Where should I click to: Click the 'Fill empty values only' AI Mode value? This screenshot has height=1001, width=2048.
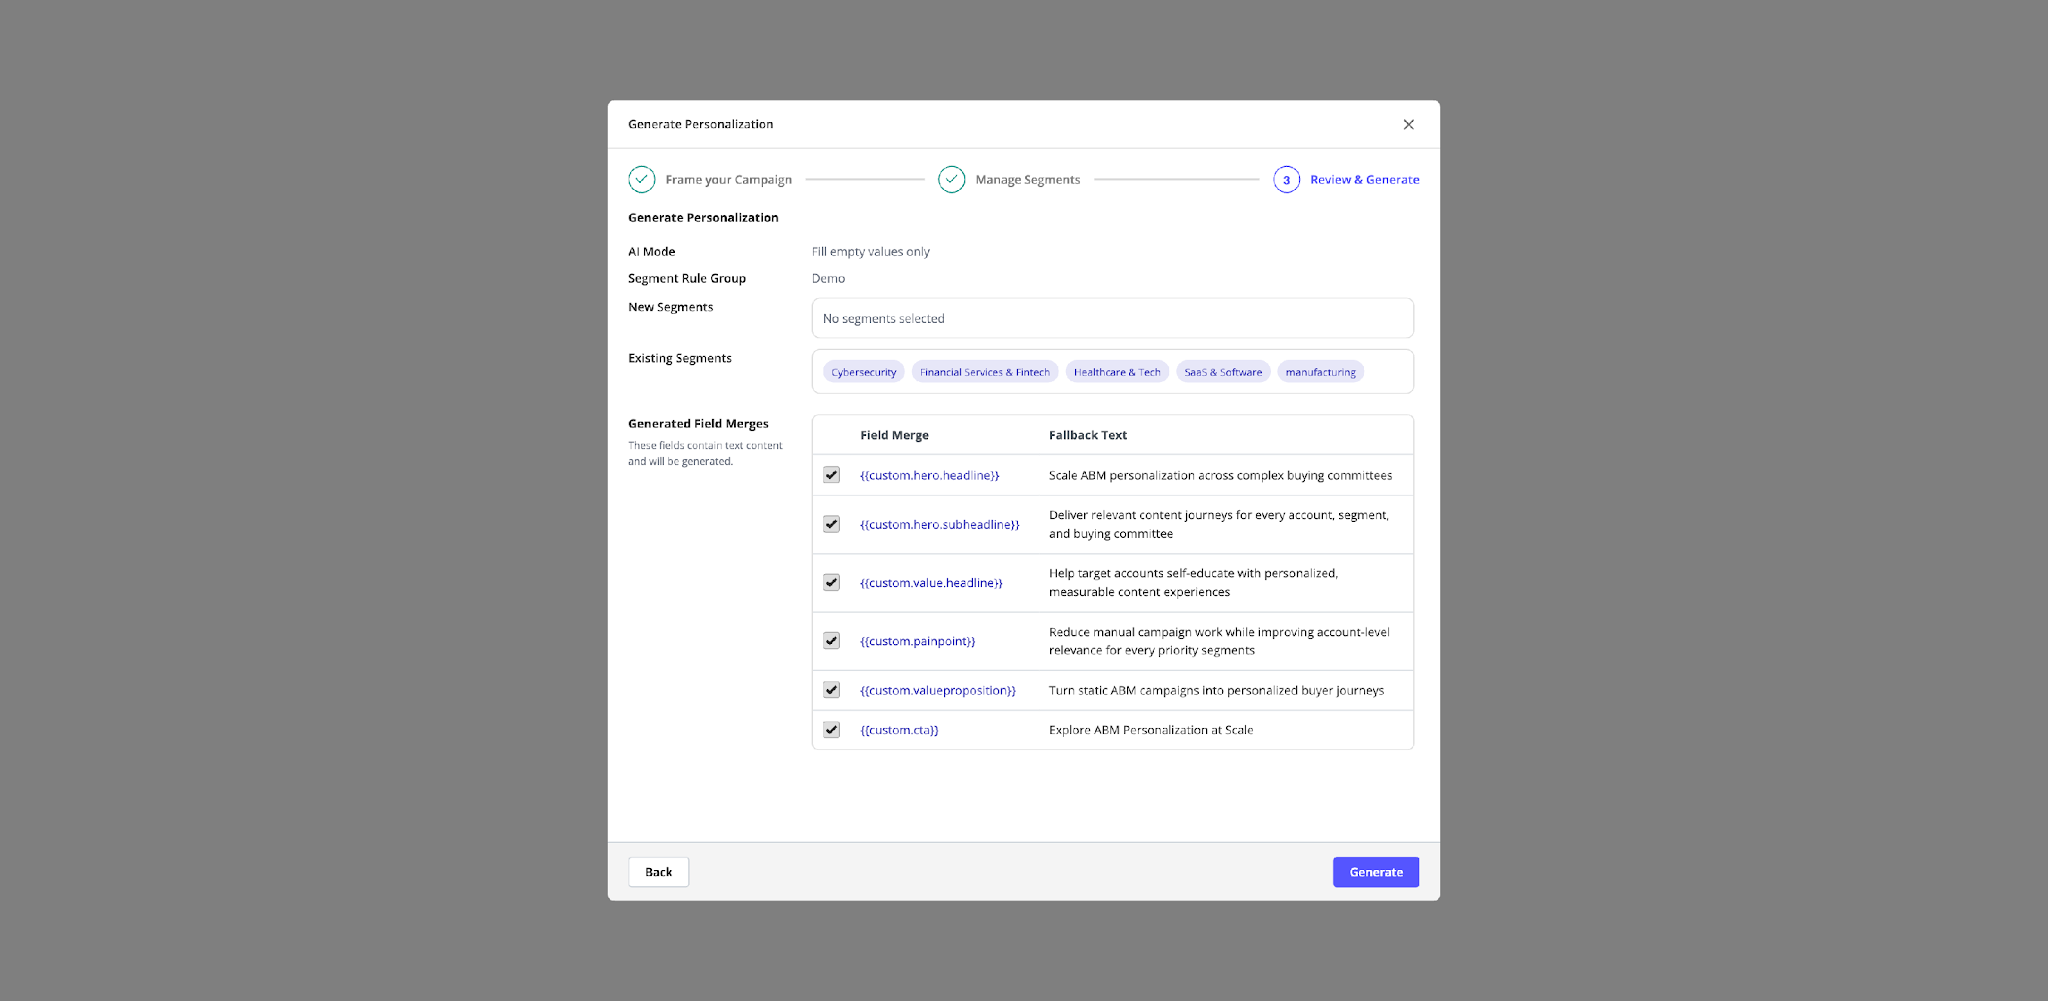(x=871, y=252)
